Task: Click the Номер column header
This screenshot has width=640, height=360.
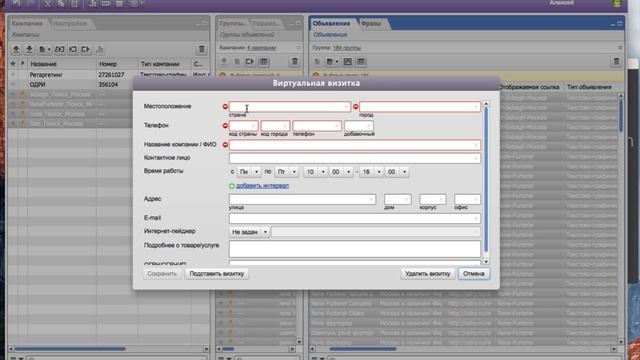Action: pos(117,64)
